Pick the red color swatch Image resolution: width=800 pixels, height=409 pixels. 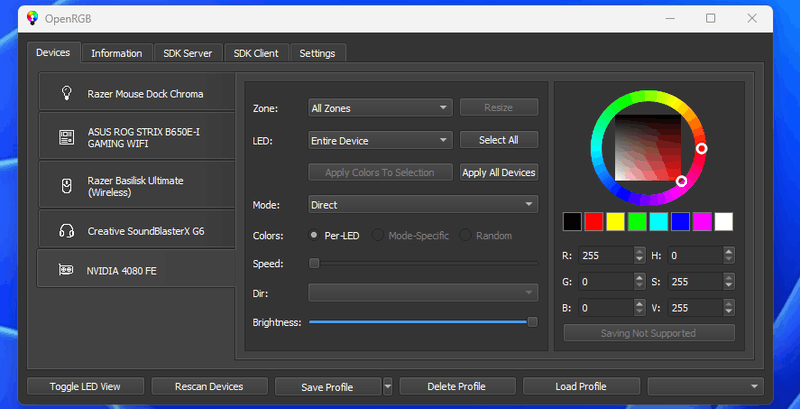pyautogui.click(x=595, y=221)
